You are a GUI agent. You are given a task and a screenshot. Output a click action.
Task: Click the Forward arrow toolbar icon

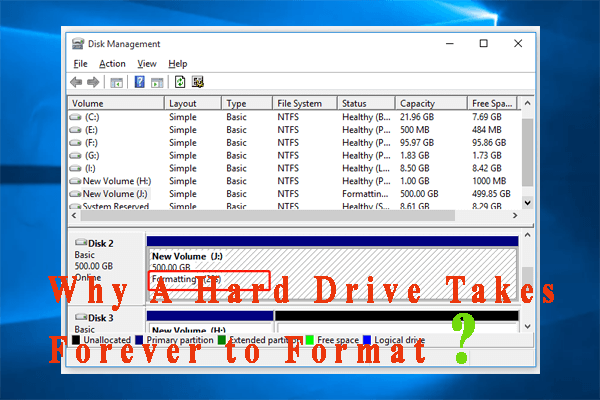pyautogui.click(x=93, y=82)
